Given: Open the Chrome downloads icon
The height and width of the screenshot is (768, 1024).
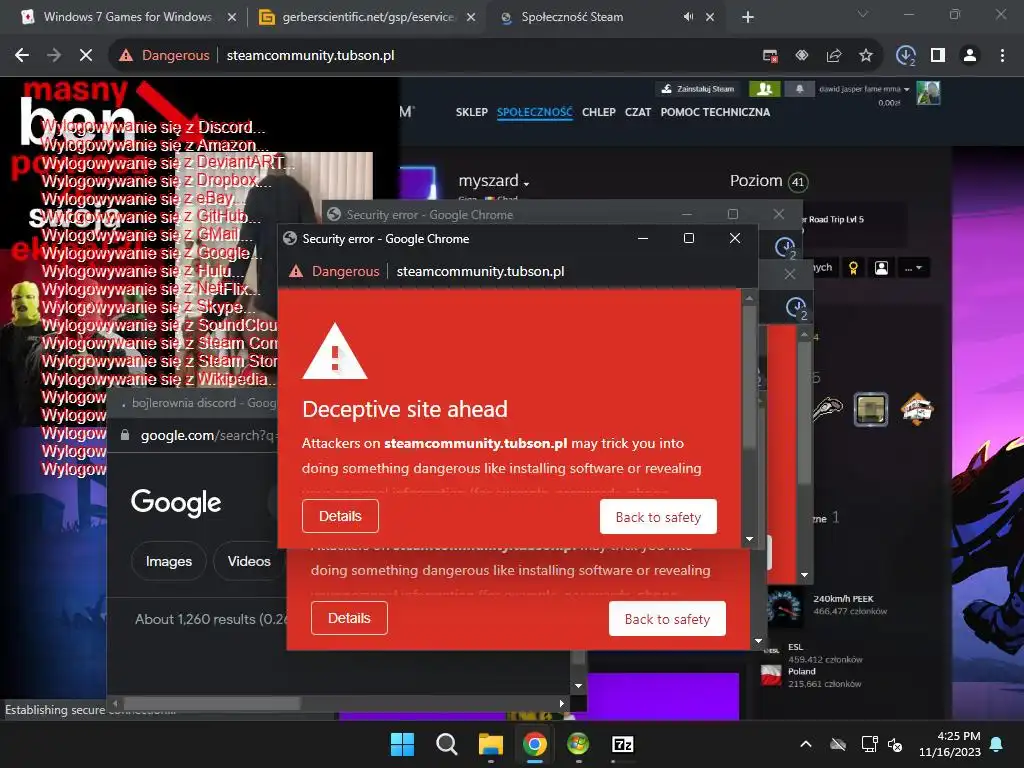Looking at the screenshot, I should click(x=906, y=56).
